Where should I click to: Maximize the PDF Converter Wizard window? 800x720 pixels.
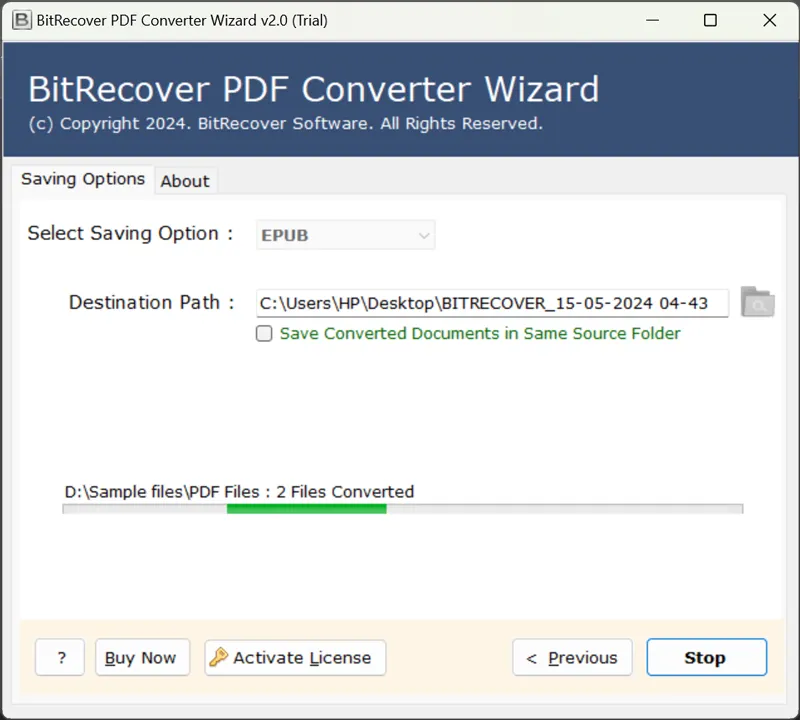coord(710,20)
